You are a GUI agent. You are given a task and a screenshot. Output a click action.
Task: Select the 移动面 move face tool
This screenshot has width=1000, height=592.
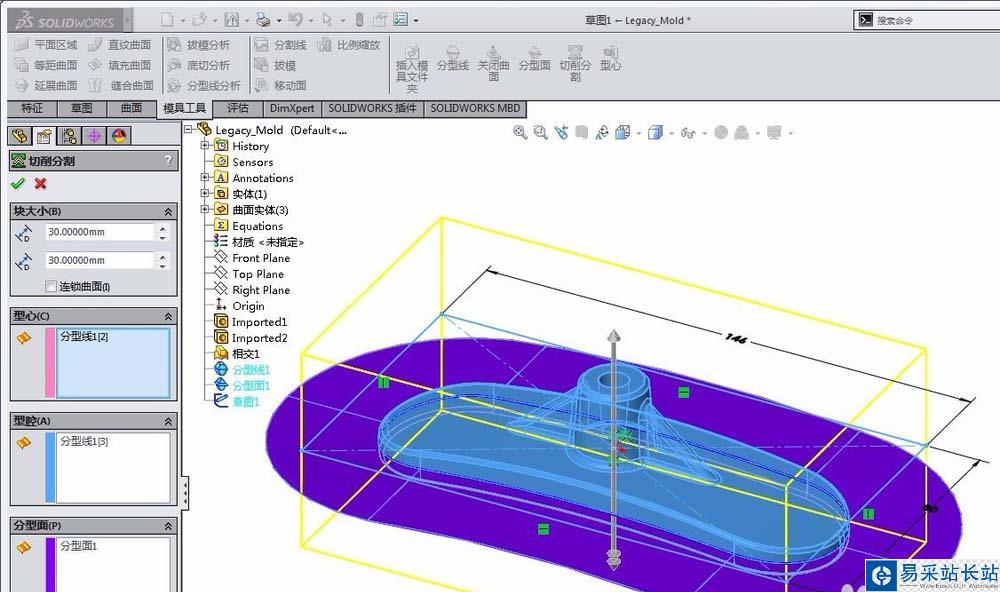point(281,85)
